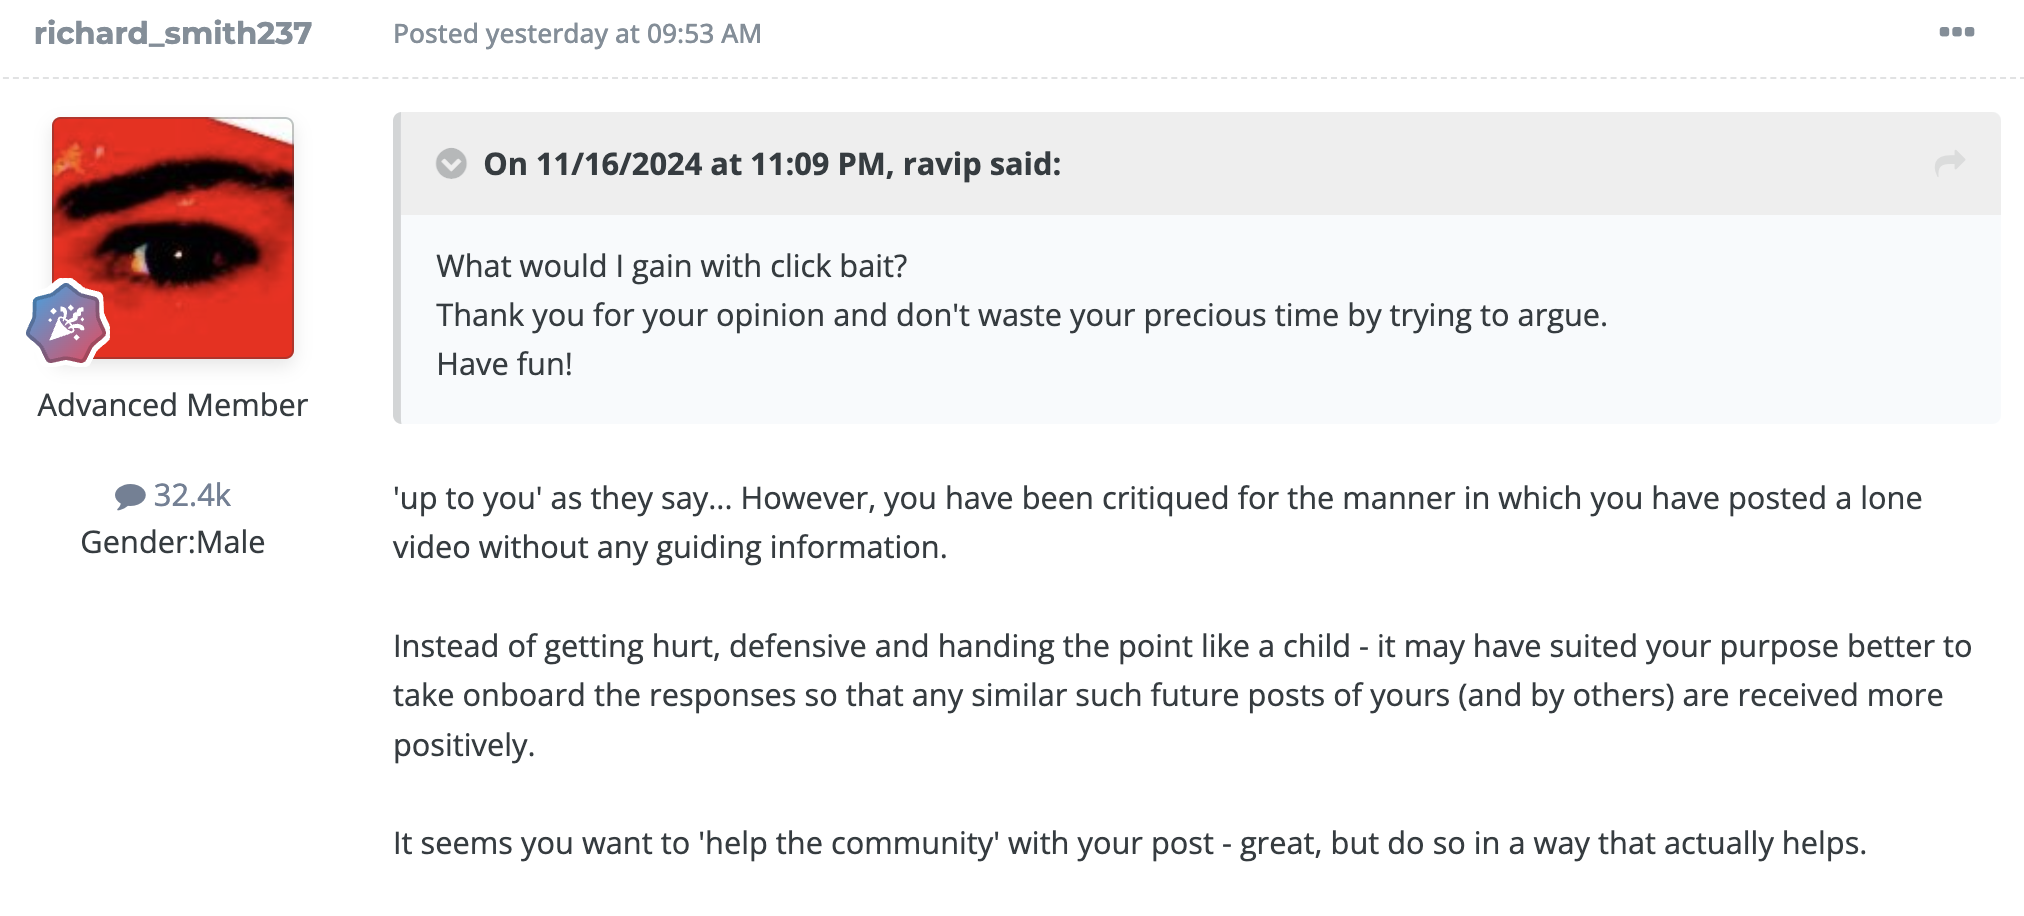Image resolution: width=2024 pixels, height=916 pixels.
Task: Open richard_smith237 profile from username
Action: (x=173, y=33)
